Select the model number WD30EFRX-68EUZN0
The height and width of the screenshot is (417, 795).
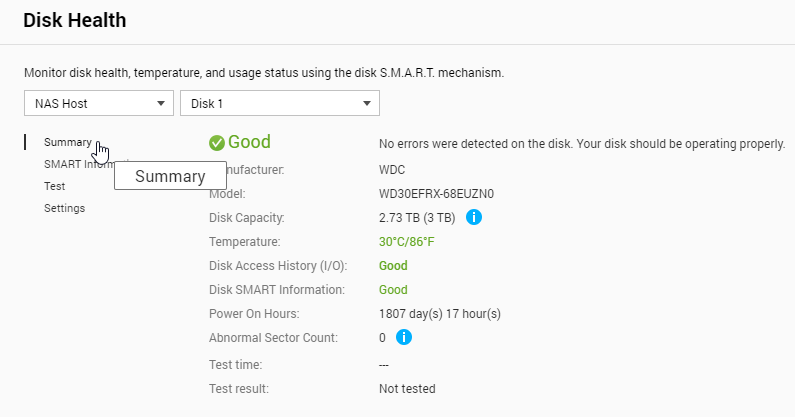tap(436, 194)
